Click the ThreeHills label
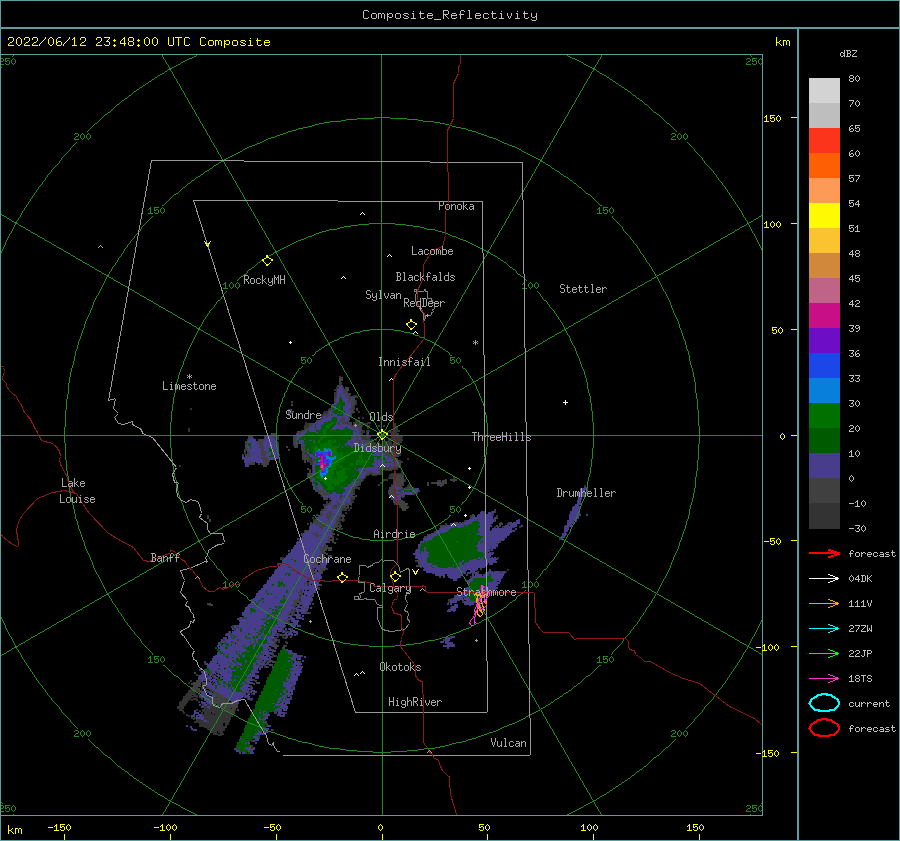 pyautogui.click(x=502, y=437)
